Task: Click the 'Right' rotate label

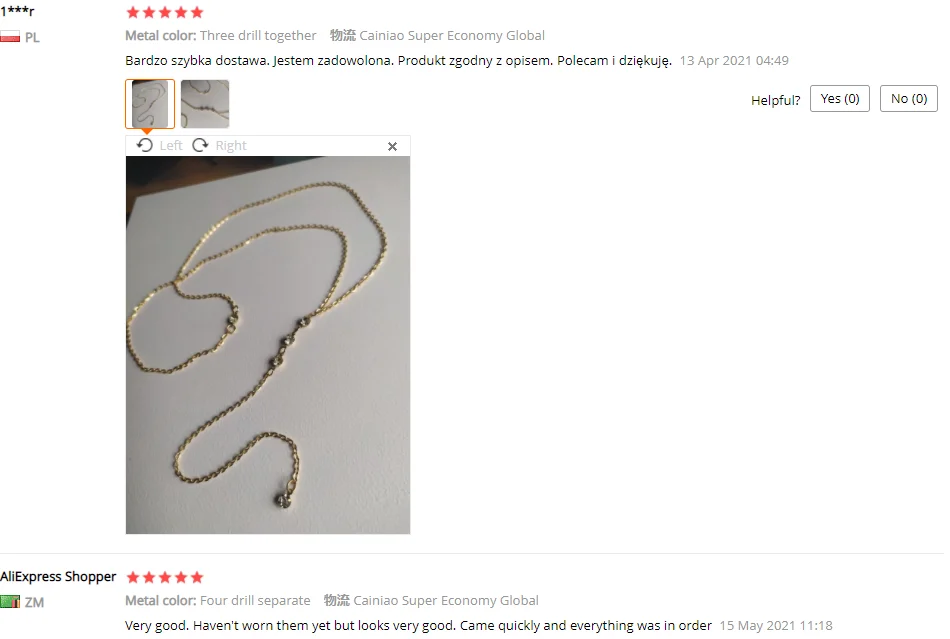Action: pyautogui.click(x=231, y=145)
